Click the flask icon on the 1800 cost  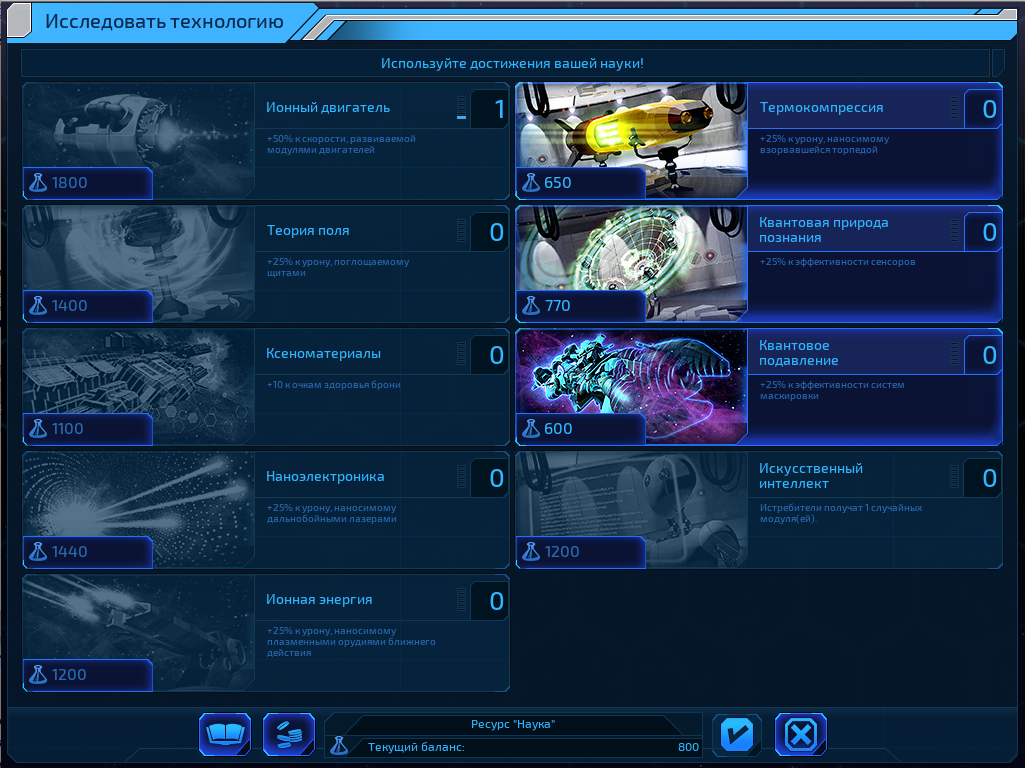pos(39,183)
